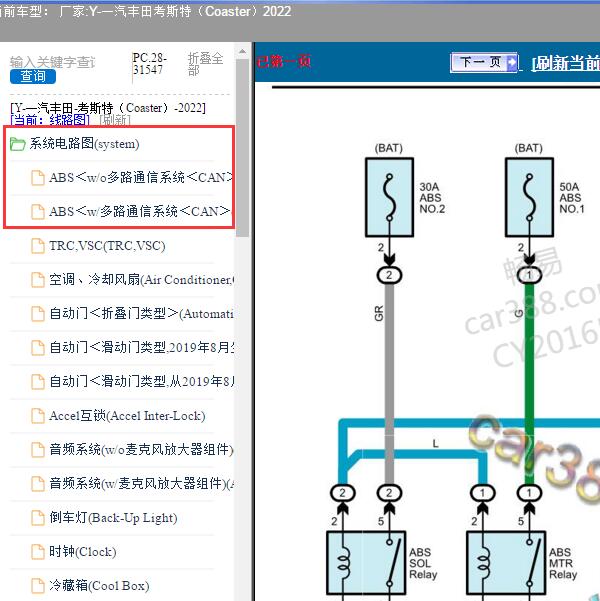
Task: Click document icon beside 倒车灯
Action: point(38,518)
